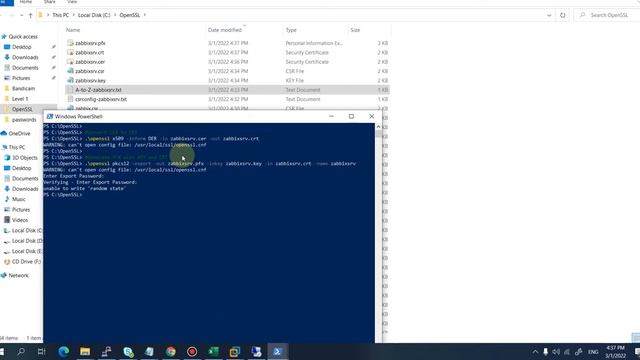The image size is (640, 360).
Task: Open the passwords folder in navigation pane
Action: coord(24,120)
